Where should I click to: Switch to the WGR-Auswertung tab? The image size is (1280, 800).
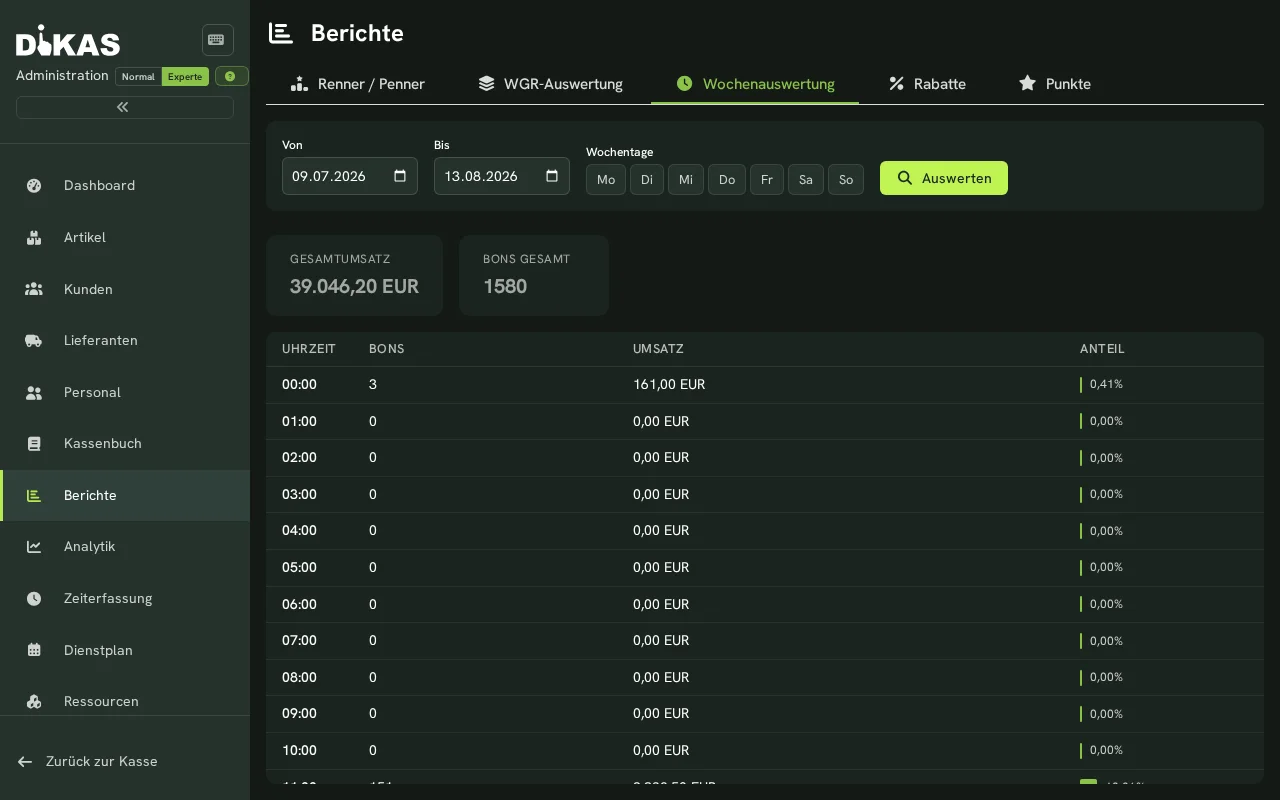tap(550, 84)
